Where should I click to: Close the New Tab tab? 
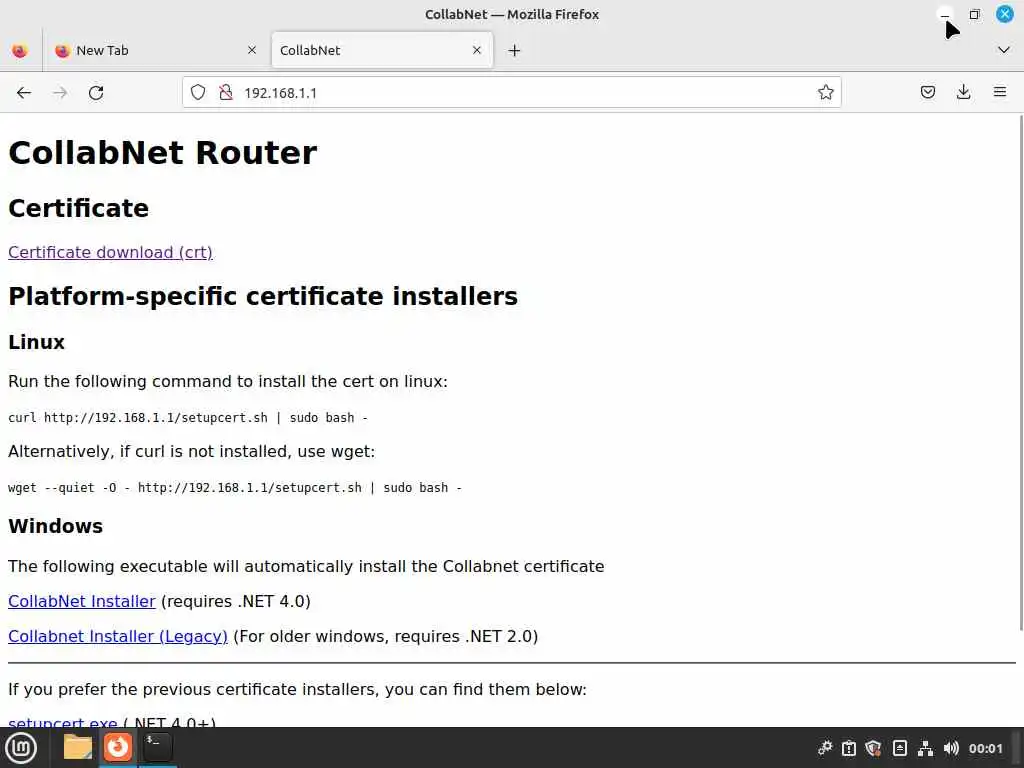[x=252, y=50]
